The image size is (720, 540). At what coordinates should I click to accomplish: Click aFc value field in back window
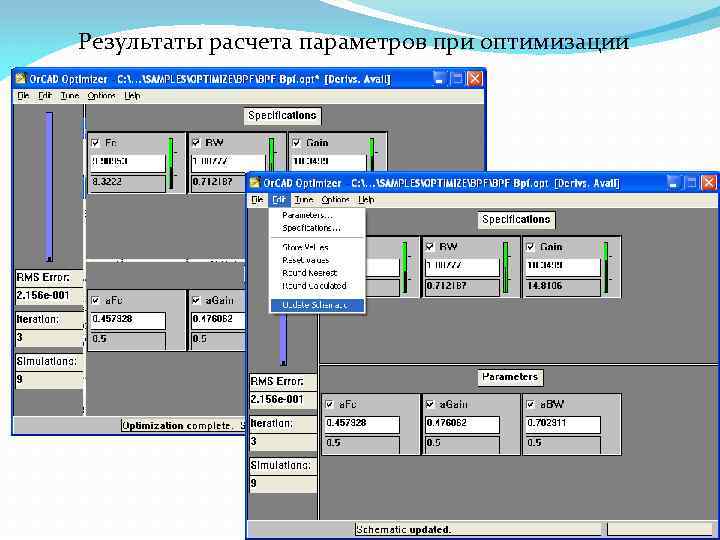[x=128, y=321]
